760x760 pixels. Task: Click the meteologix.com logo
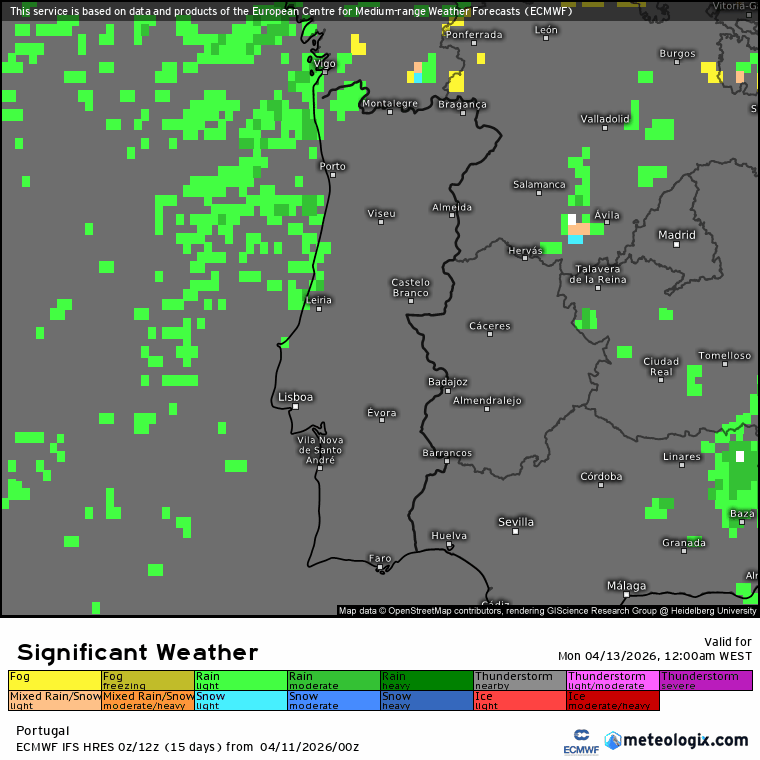click(677, 741)
